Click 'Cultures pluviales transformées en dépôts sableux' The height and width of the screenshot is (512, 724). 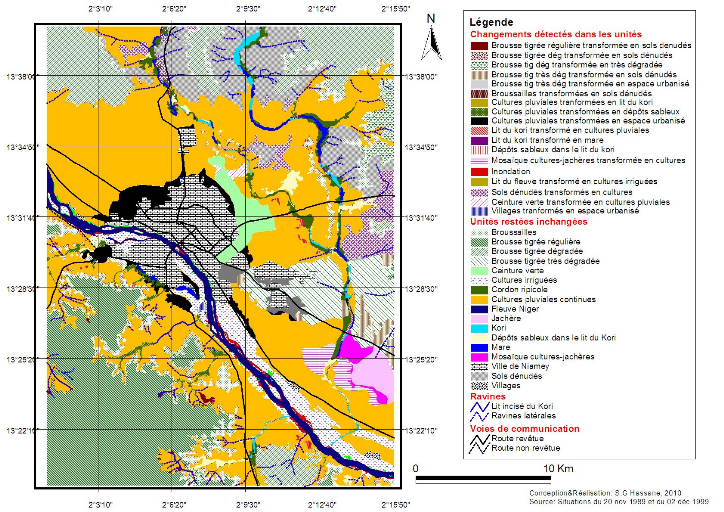(x=585, y=112)
